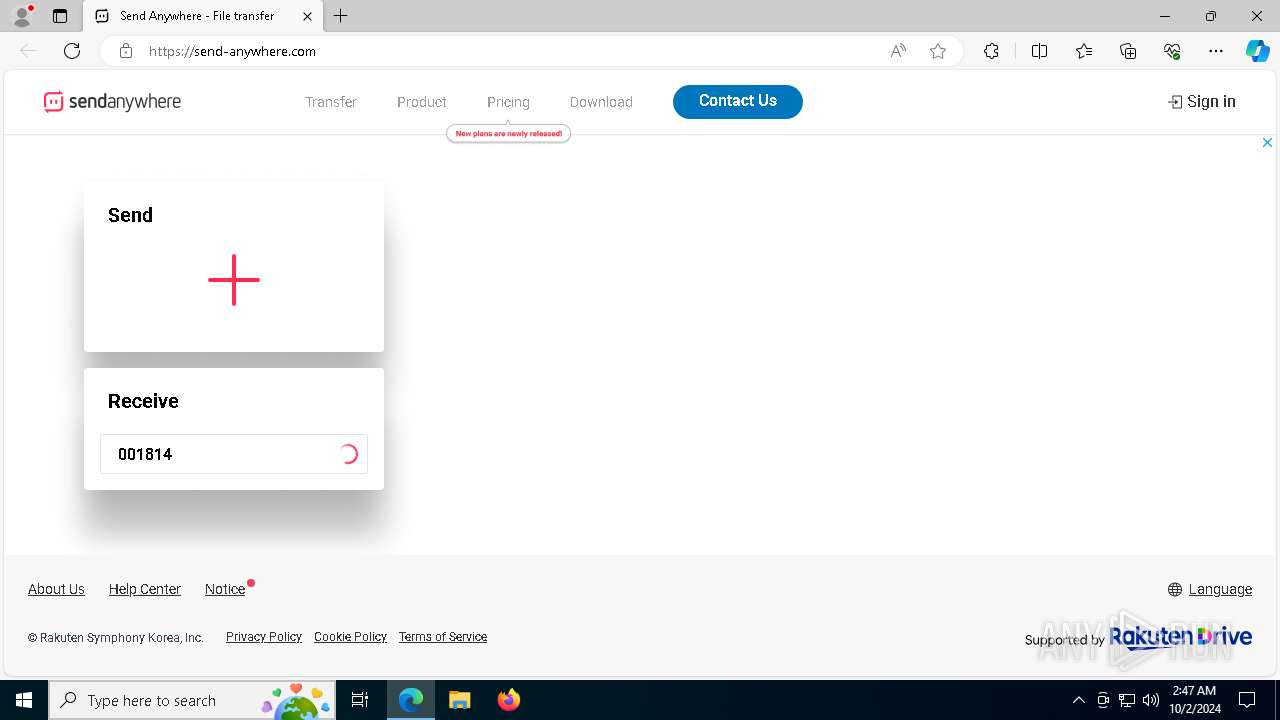Click the Send Anywhere logo
Image resolution: width=1280 pixels, height=720 pixels.
pyautogui.click(x=112, y=101)
